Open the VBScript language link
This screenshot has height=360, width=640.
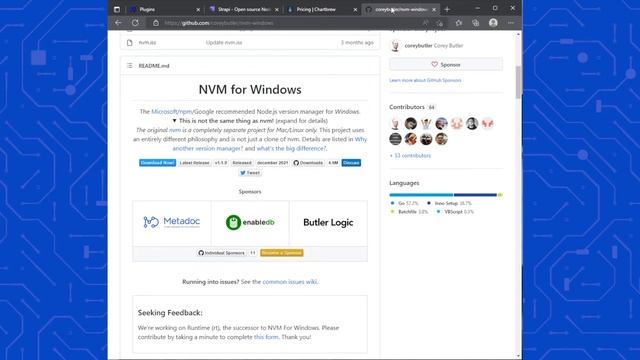pos(455,212)
